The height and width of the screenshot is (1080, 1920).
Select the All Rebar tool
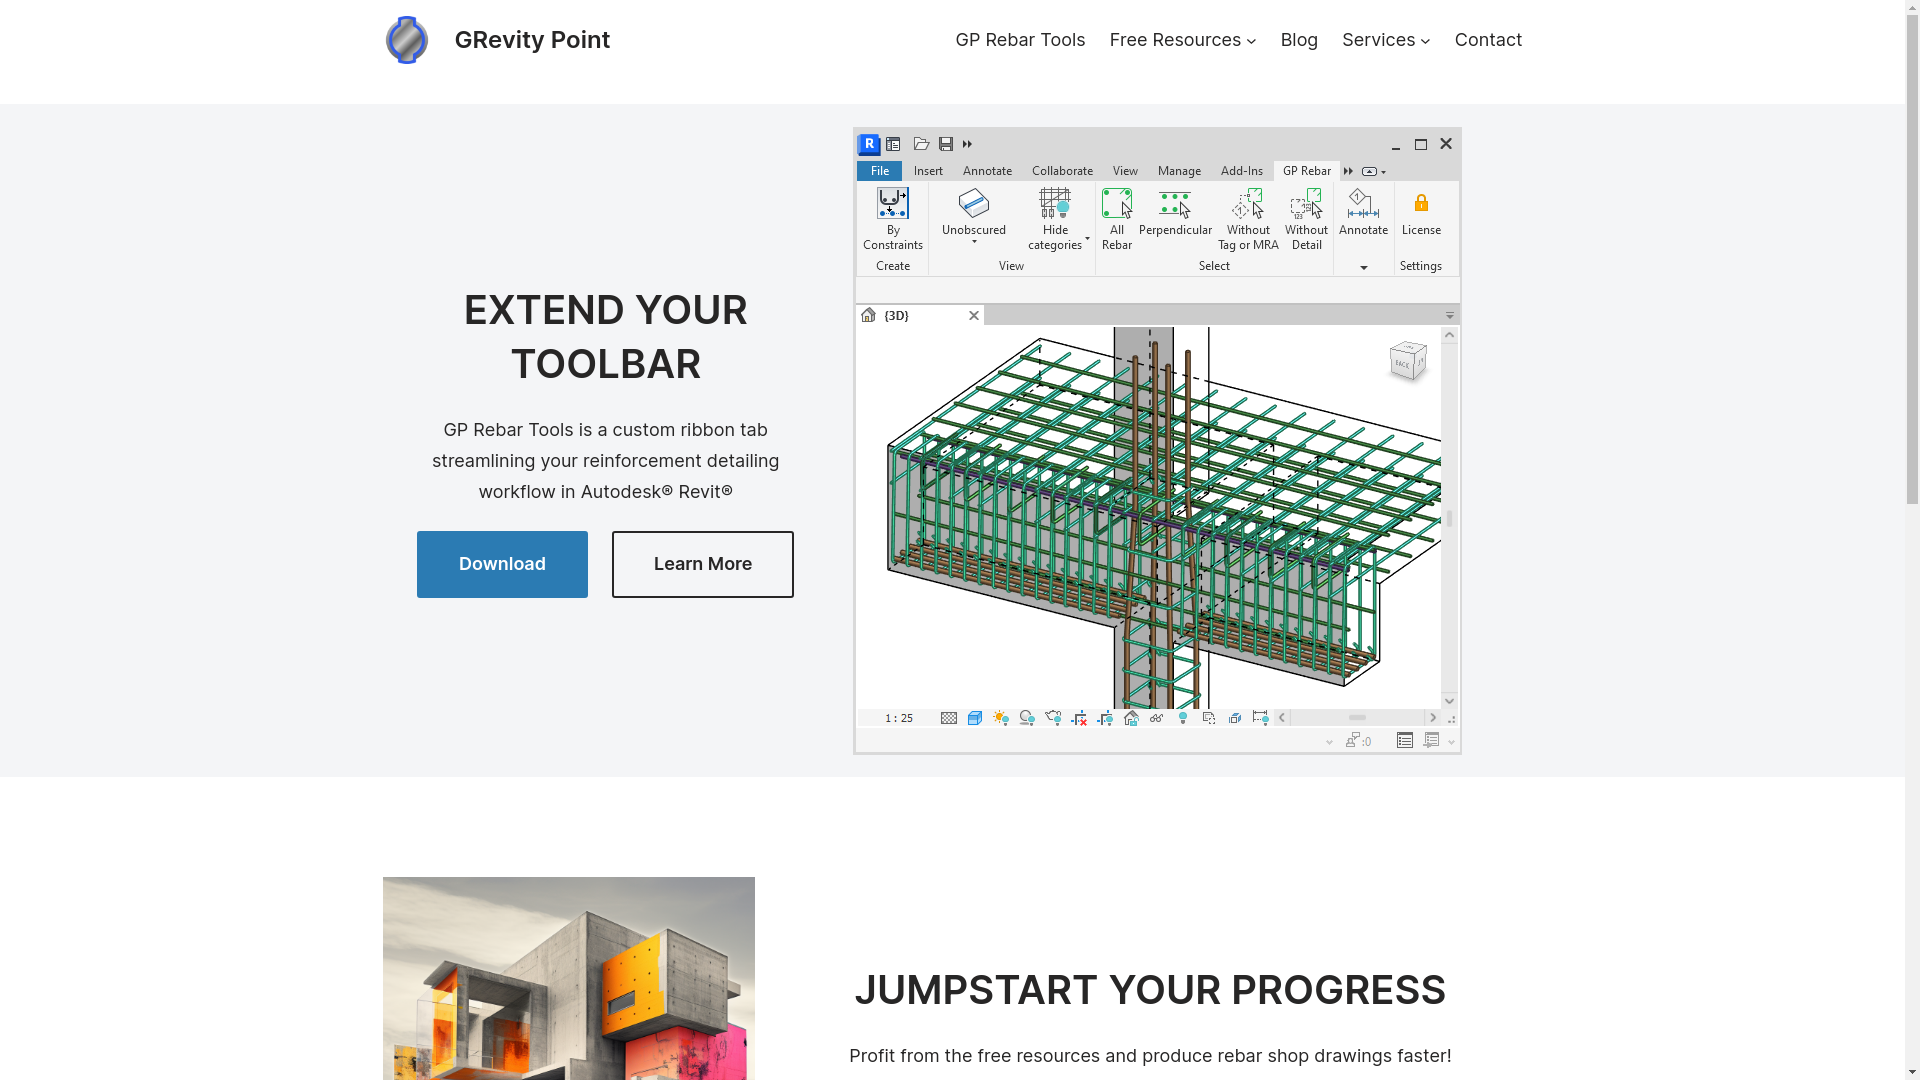click(x=1117, y=220)
